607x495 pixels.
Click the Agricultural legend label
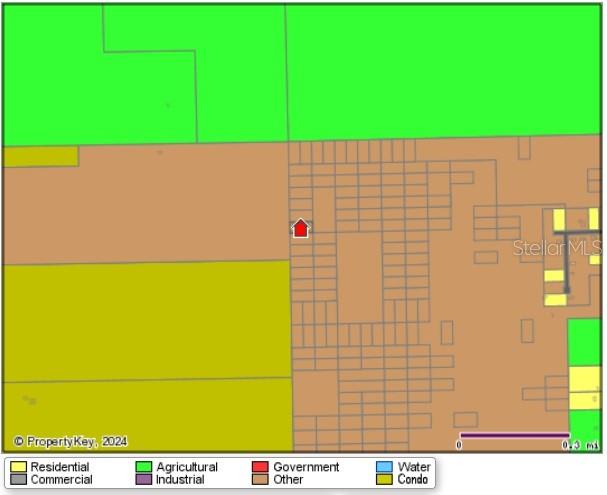coord(186,467)
